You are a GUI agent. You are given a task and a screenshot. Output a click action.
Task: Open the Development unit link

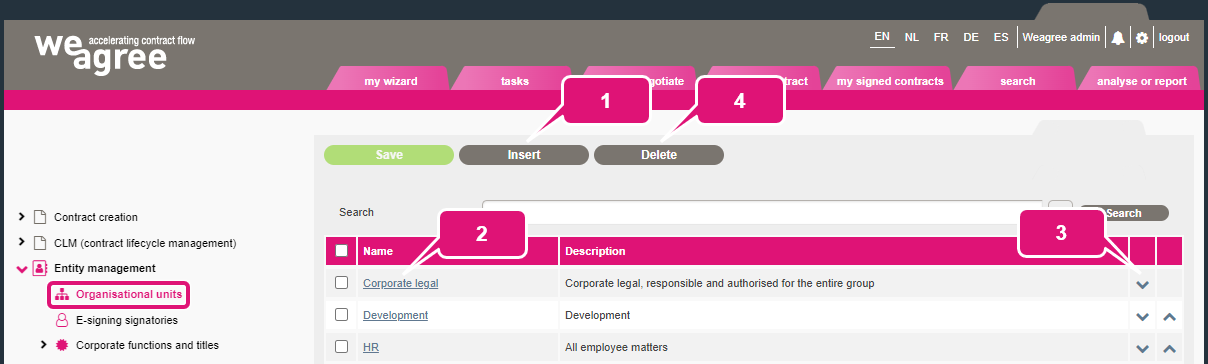pyautogui.click(x=395, y=315)
